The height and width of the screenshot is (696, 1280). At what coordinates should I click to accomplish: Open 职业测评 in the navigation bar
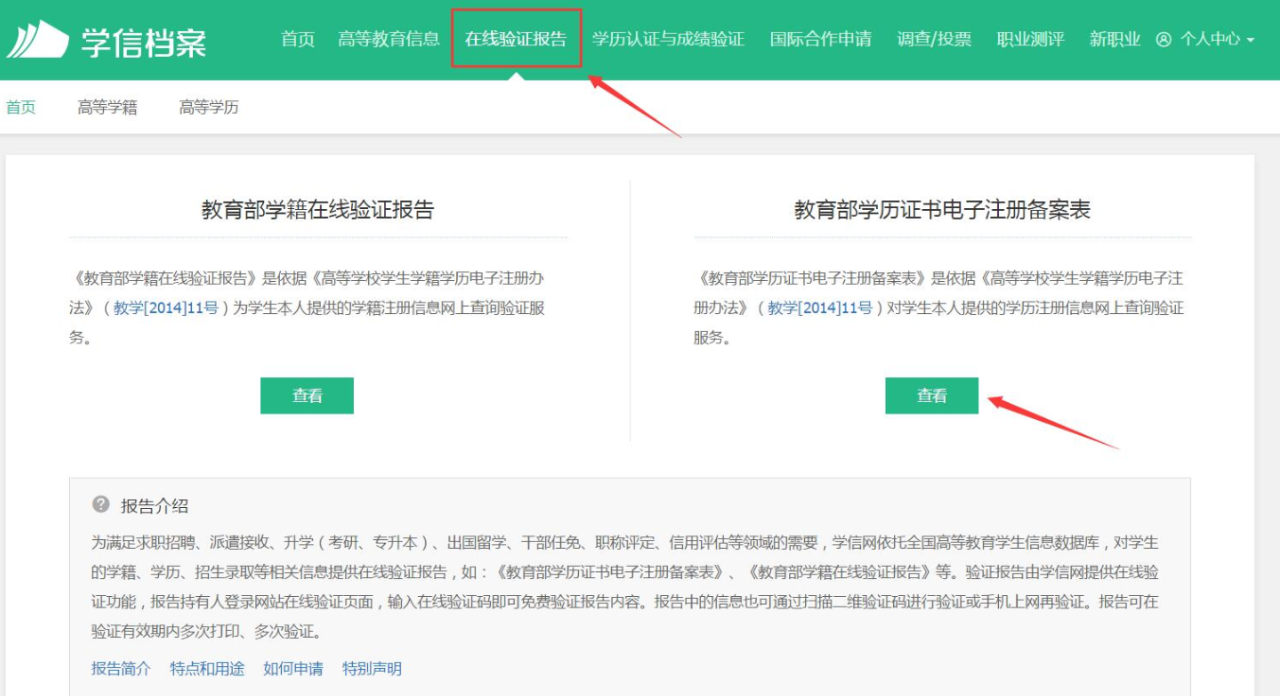(x=1031, y=39)
